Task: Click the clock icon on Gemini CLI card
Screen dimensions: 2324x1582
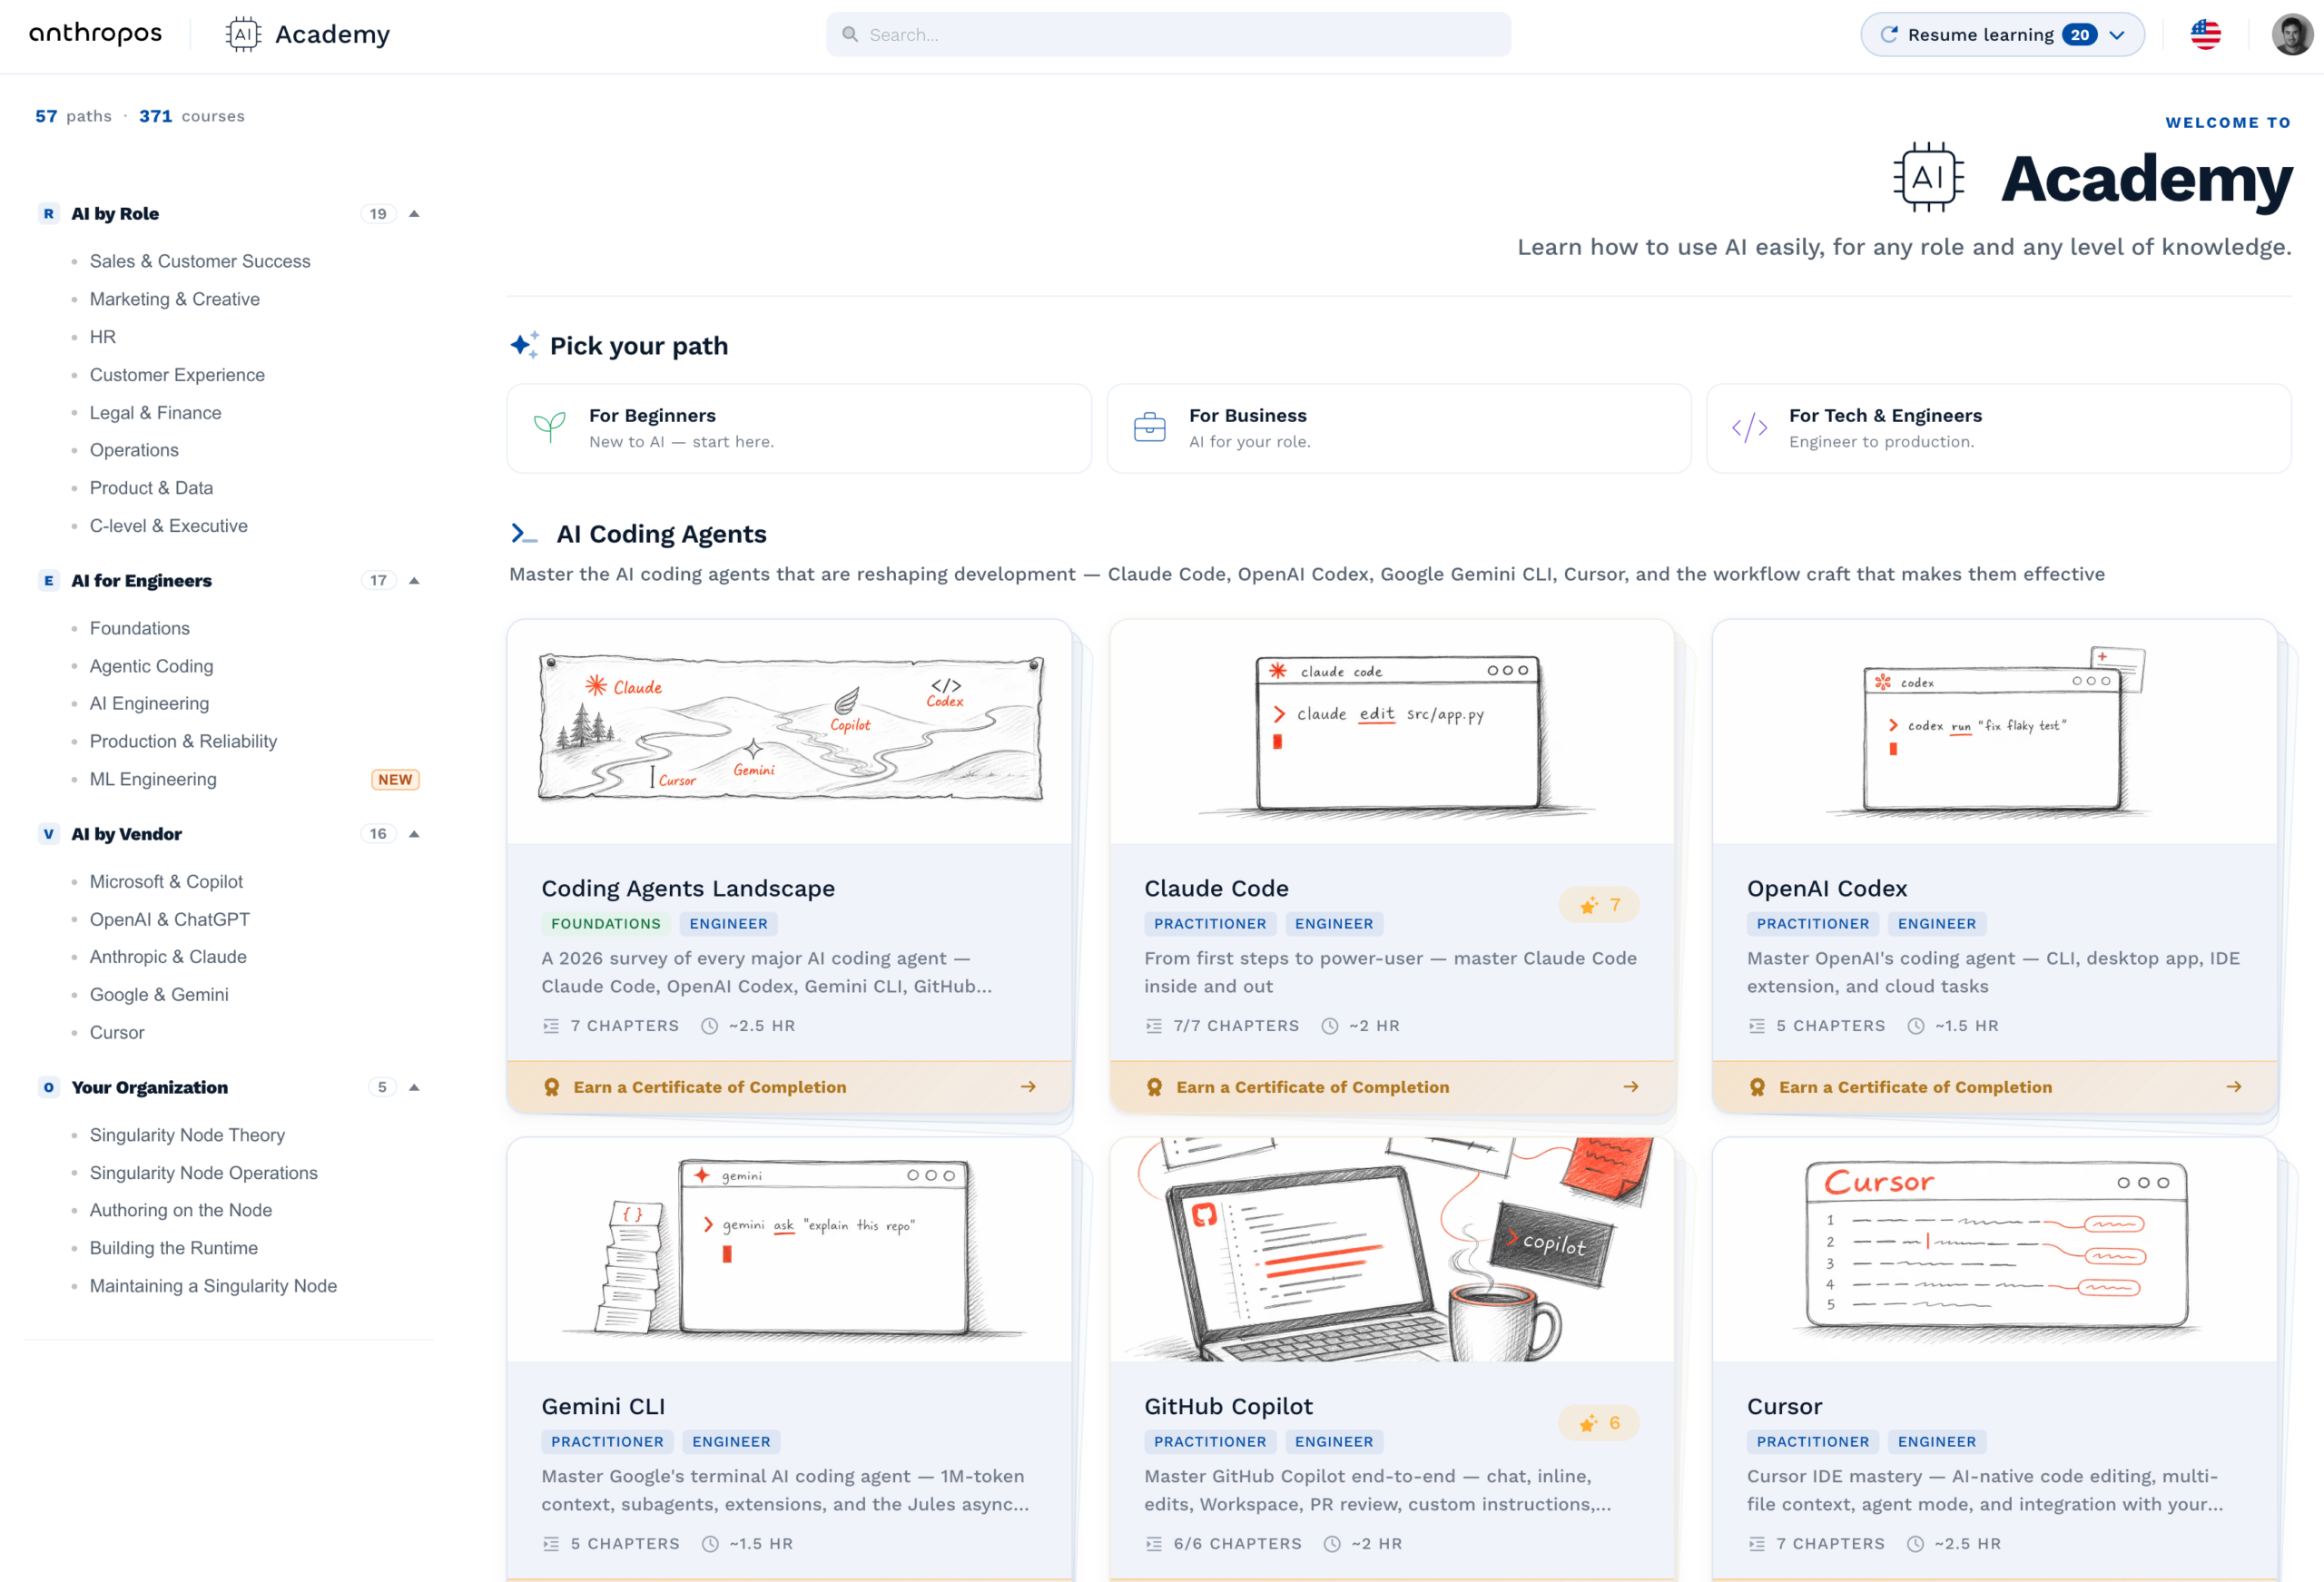Action: [x=710, y=1544]
